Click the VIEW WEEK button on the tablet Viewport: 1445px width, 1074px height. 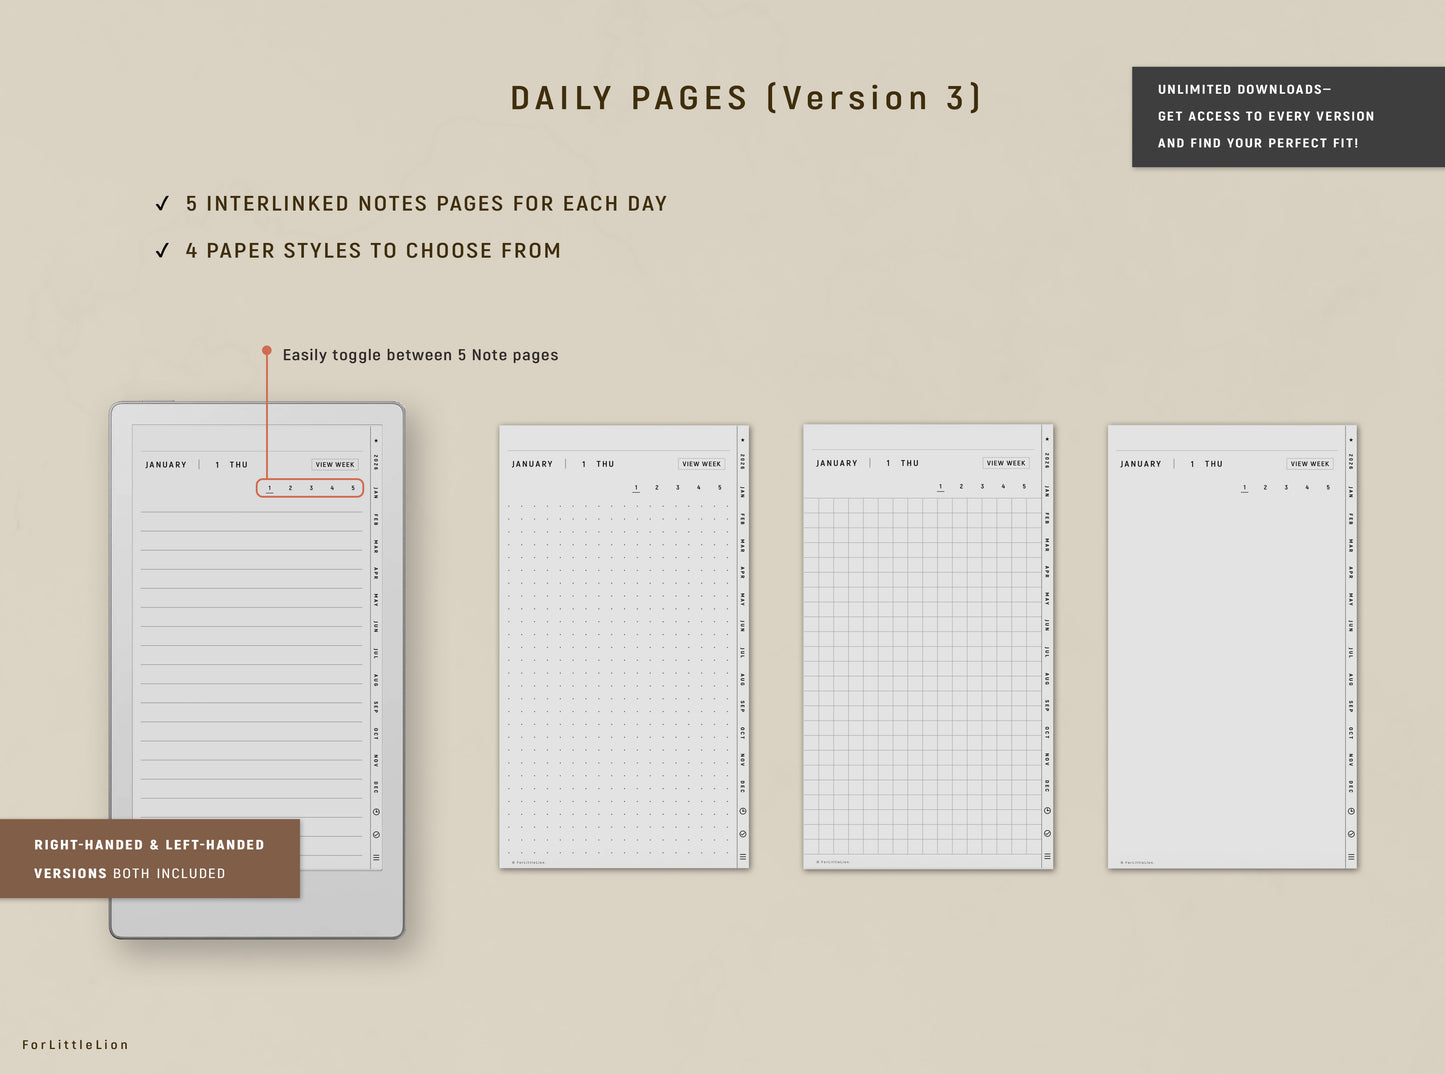[334, 464]
